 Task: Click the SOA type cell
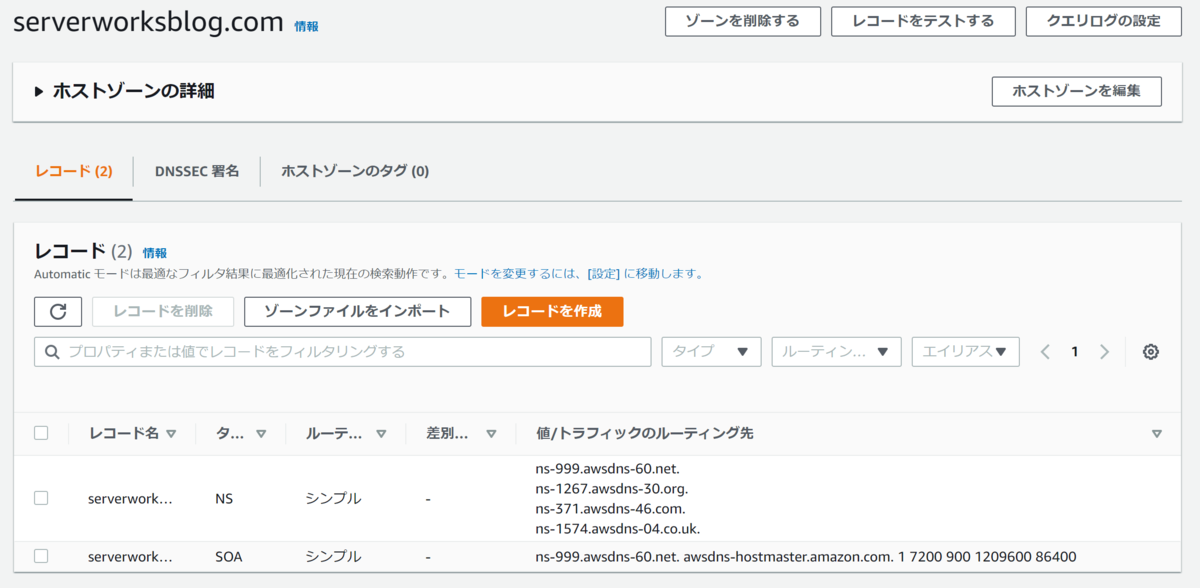point(229,556)
